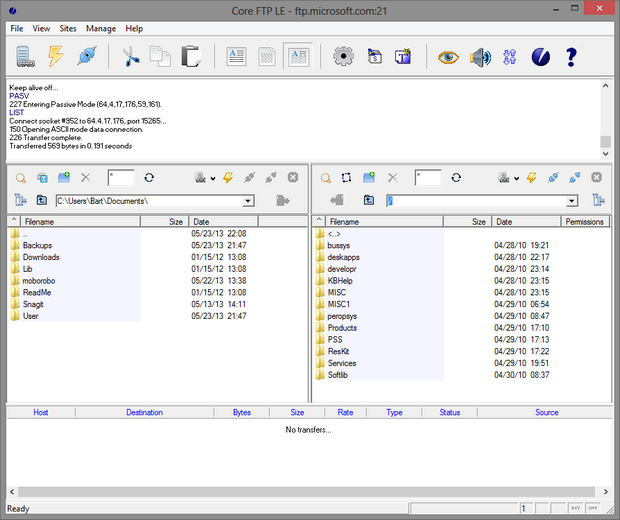The image size is (620, 520).
Task: Select remote deskapps folder
Action: [343, 257]
